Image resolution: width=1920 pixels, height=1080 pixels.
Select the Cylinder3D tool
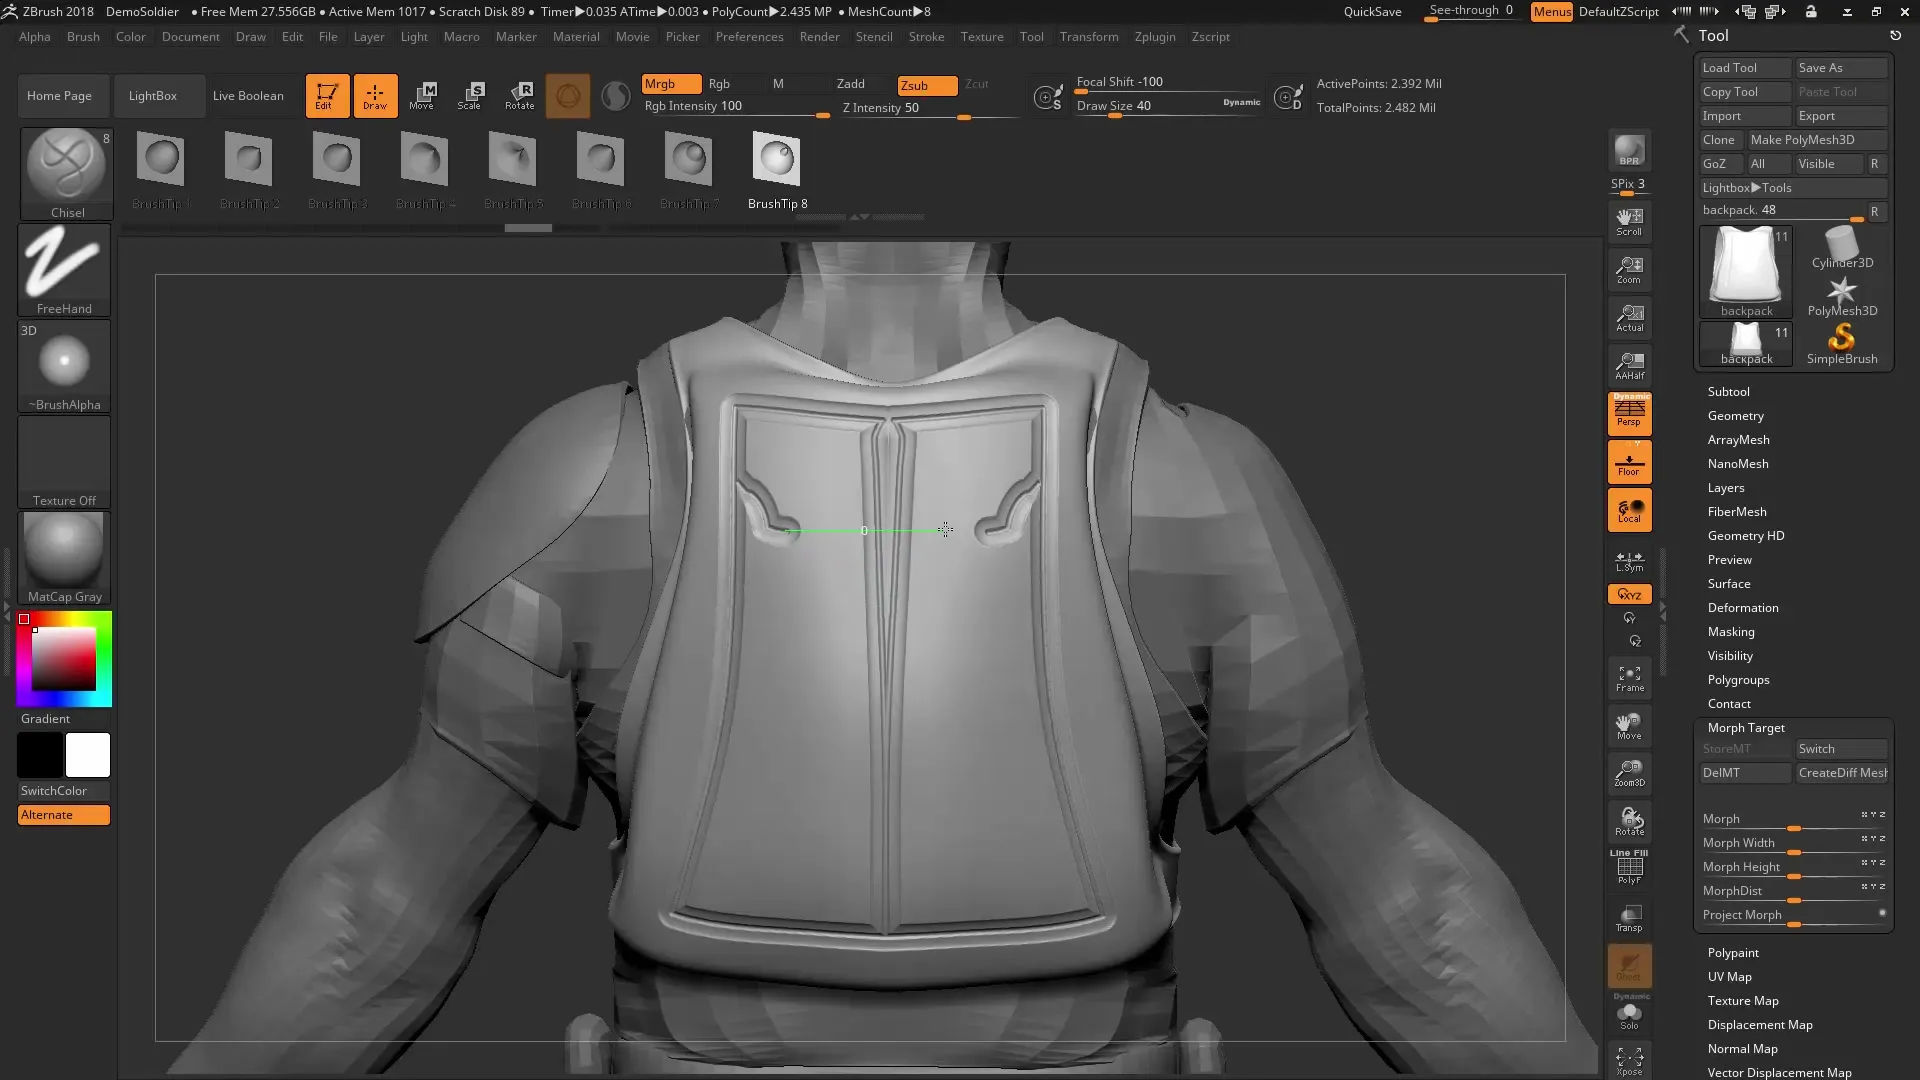click(x=1842, y=248)
